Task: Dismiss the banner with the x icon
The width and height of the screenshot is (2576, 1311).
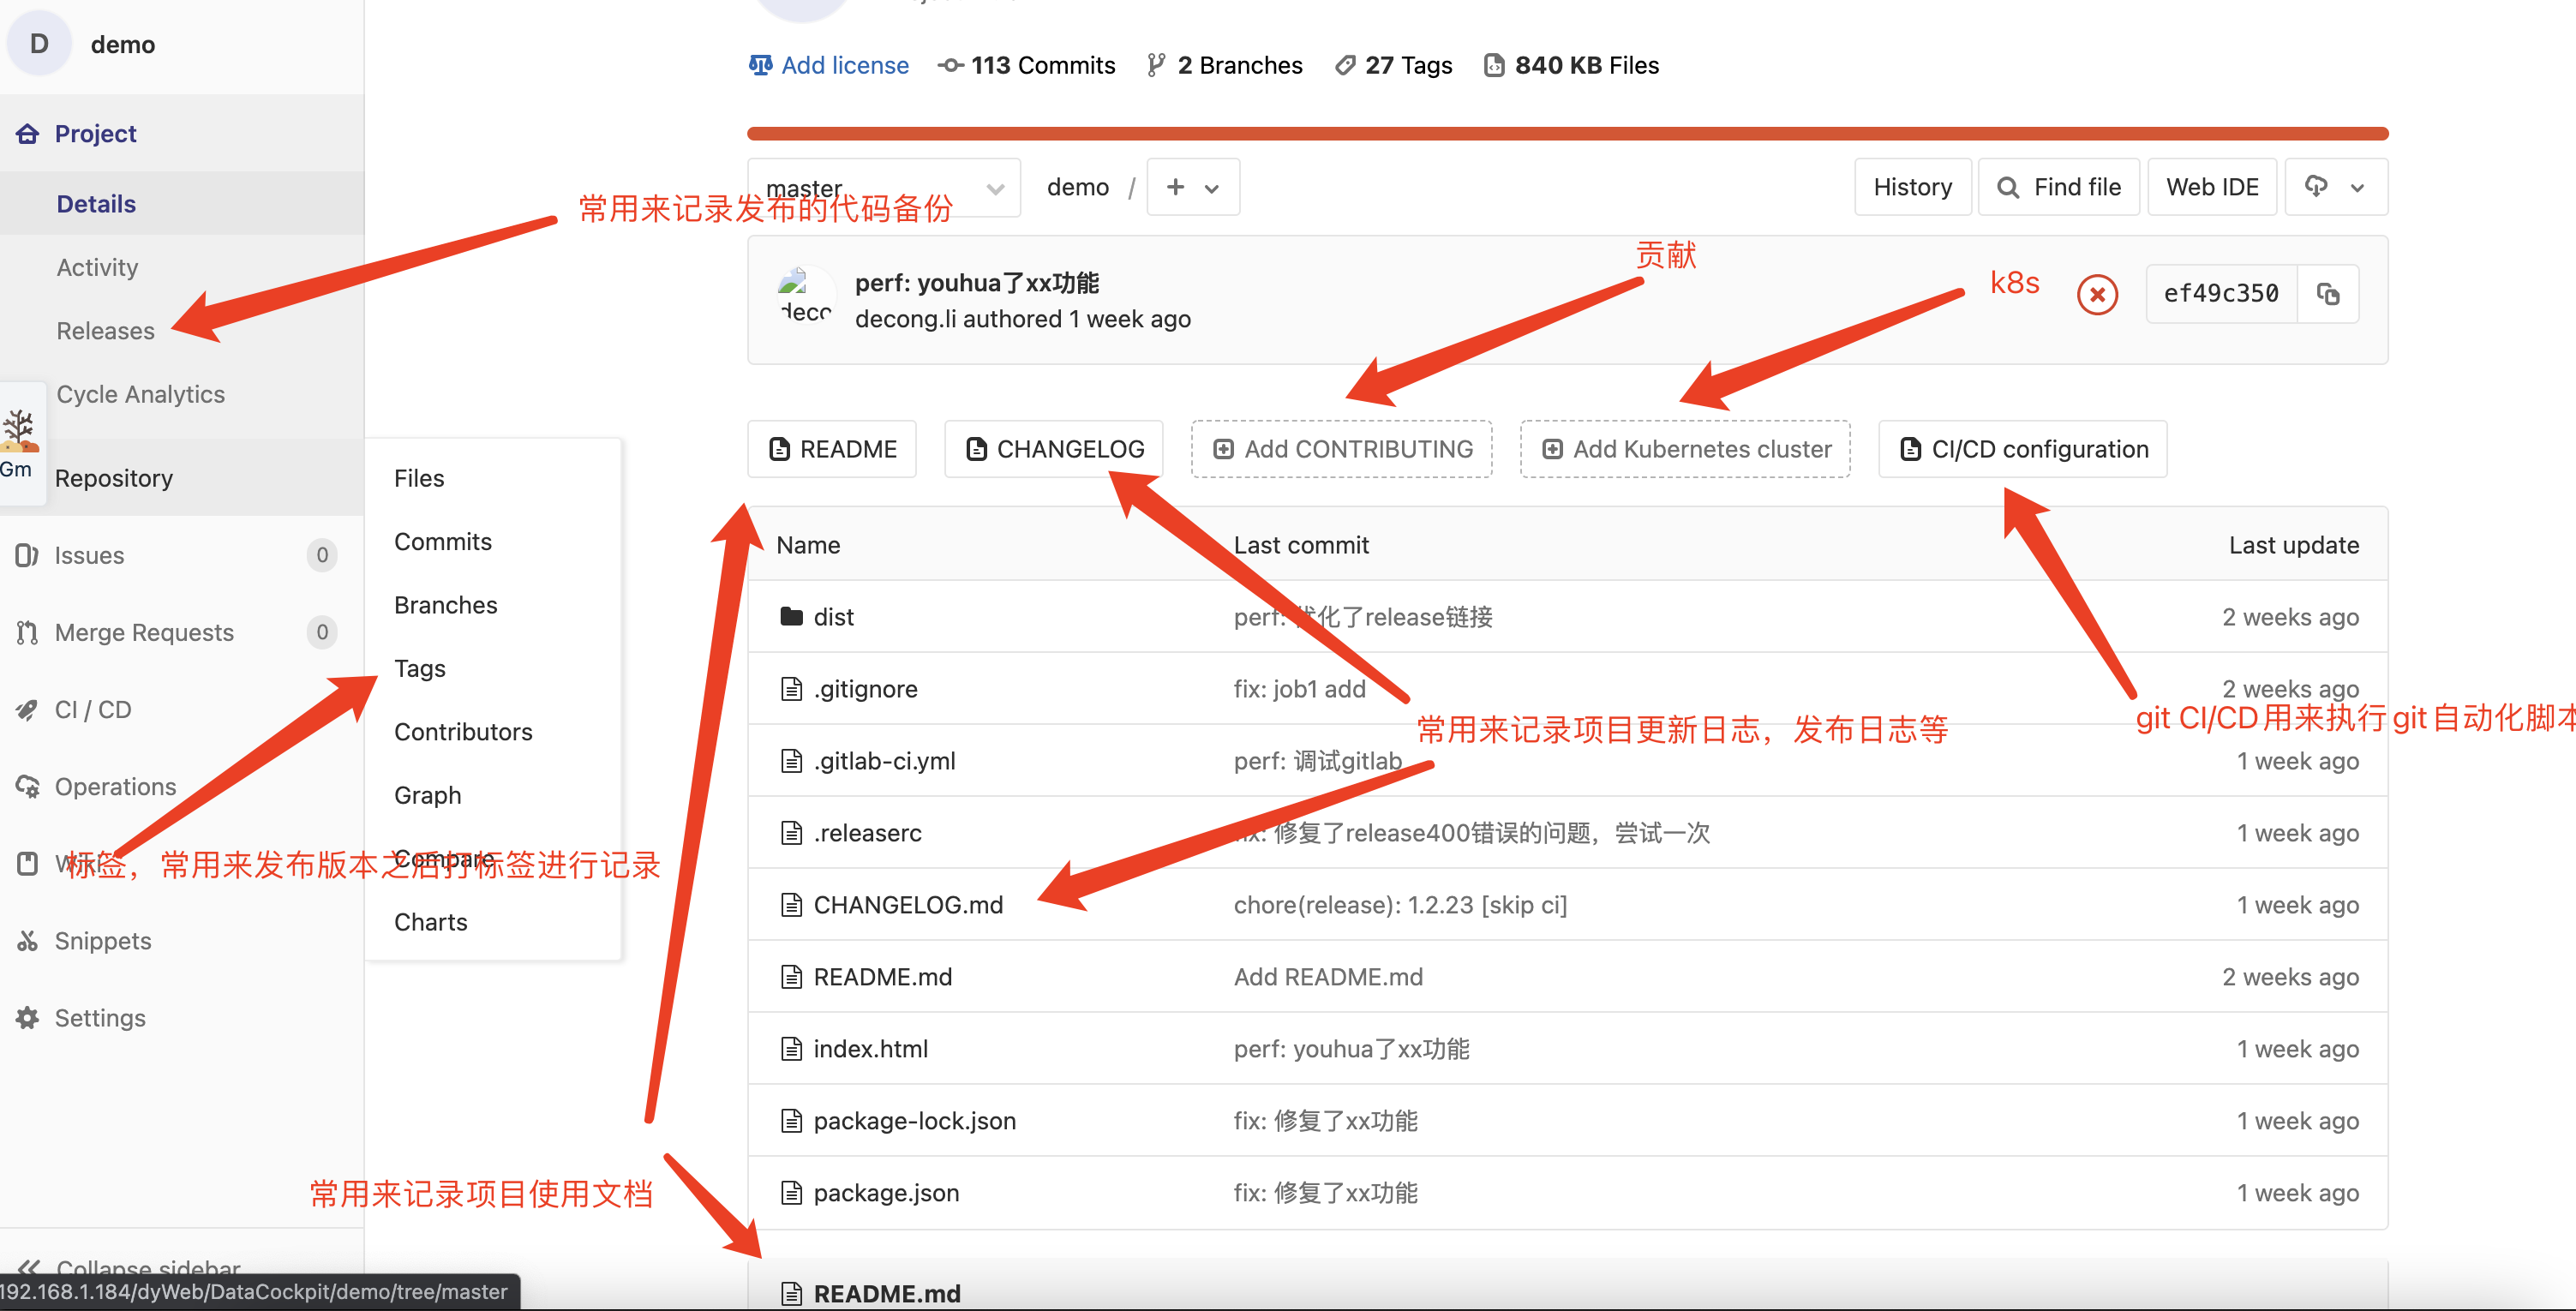Action: point(2097,293)
